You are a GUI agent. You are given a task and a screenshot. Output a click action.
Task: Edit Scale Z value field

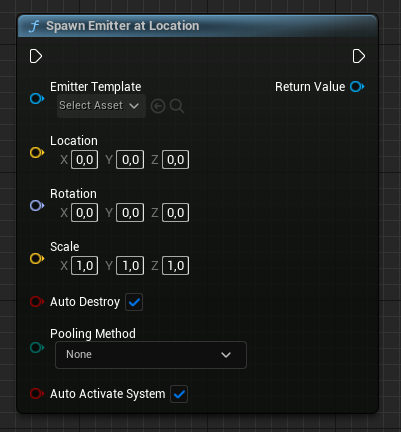(x=175, y=266)
